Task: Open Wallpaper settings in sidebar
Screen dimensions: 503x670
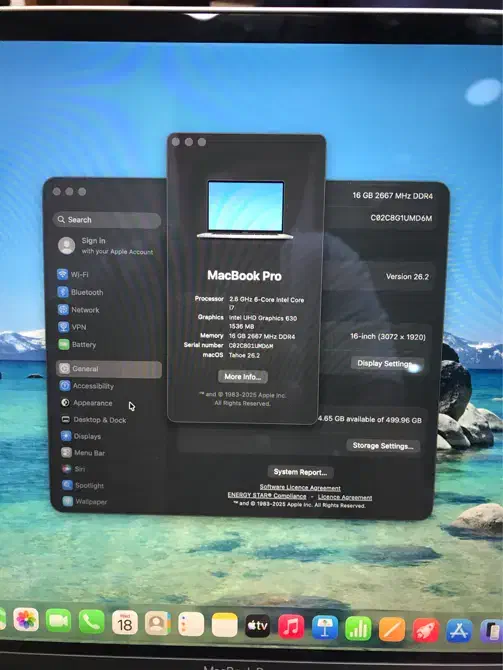Action: [85, 502]
